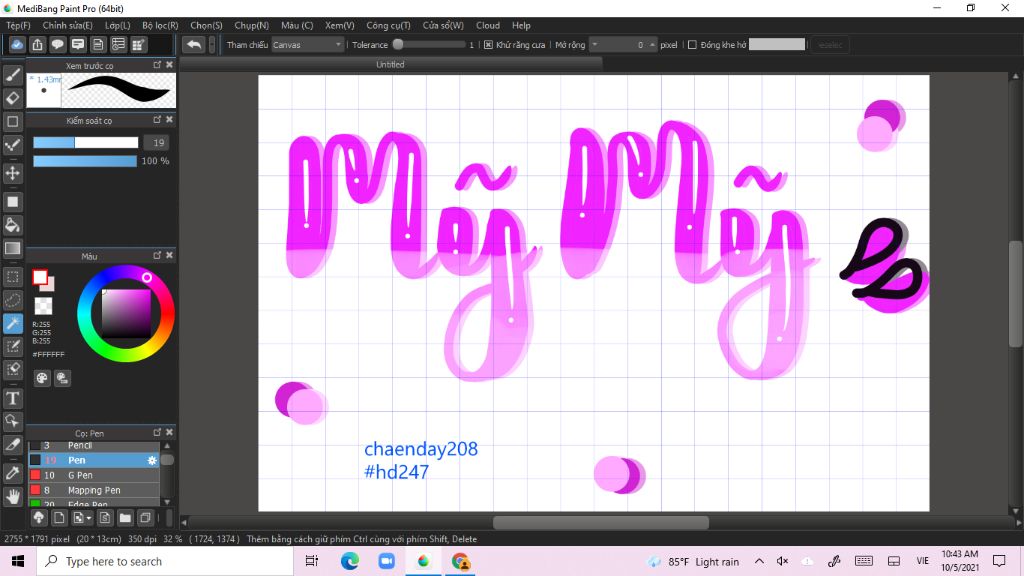Select the Eyedropper tool
Image resolution: width=1024 pixels, height=576 pixels.
pyautogui.click(x=12, y=473)
